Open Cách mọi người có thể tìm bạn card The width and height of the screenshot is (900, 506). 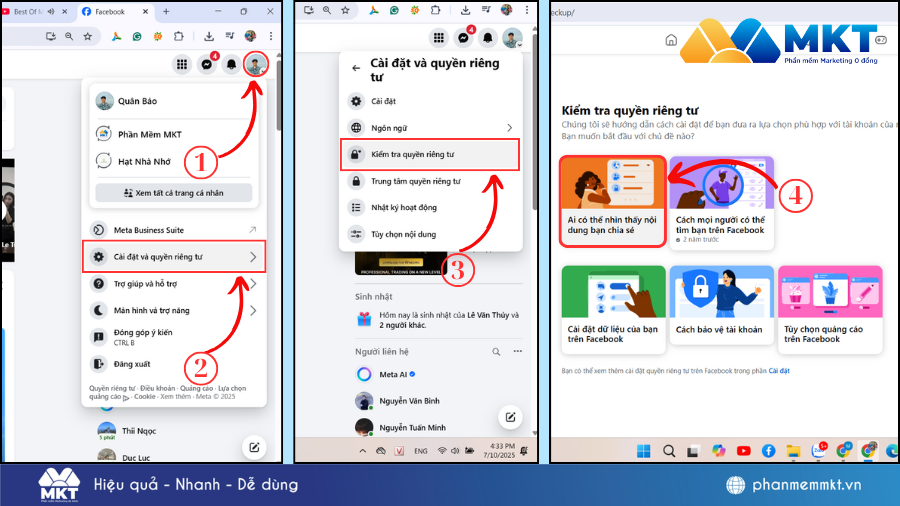click(x=721, y=203)
